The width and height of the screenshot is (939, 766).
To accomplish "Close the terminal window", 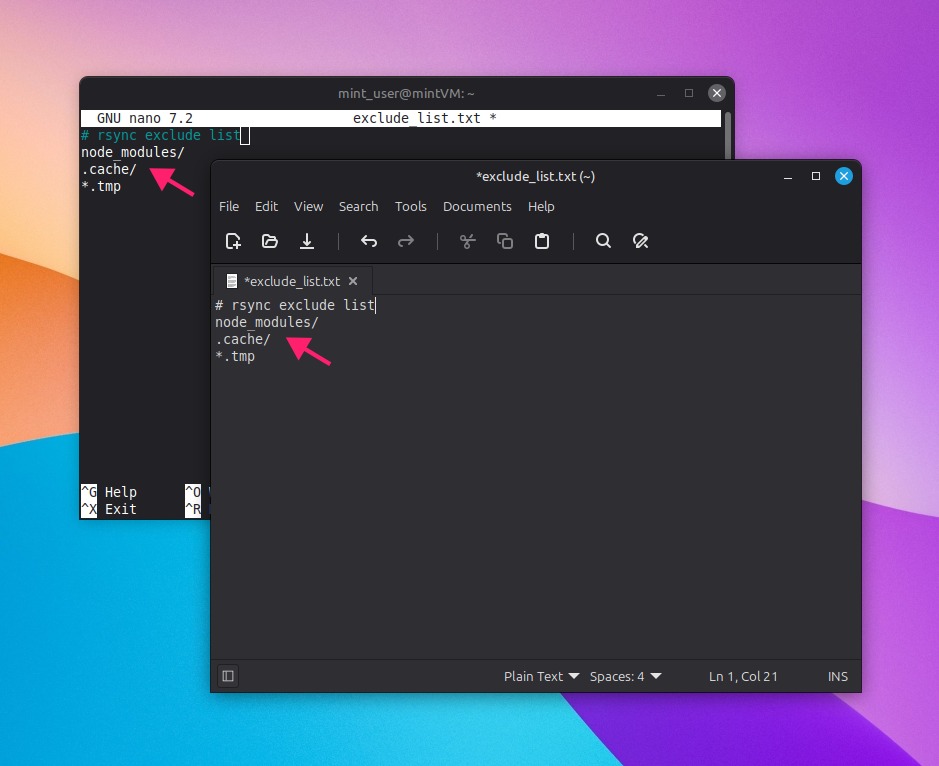I will click(717, 93).
